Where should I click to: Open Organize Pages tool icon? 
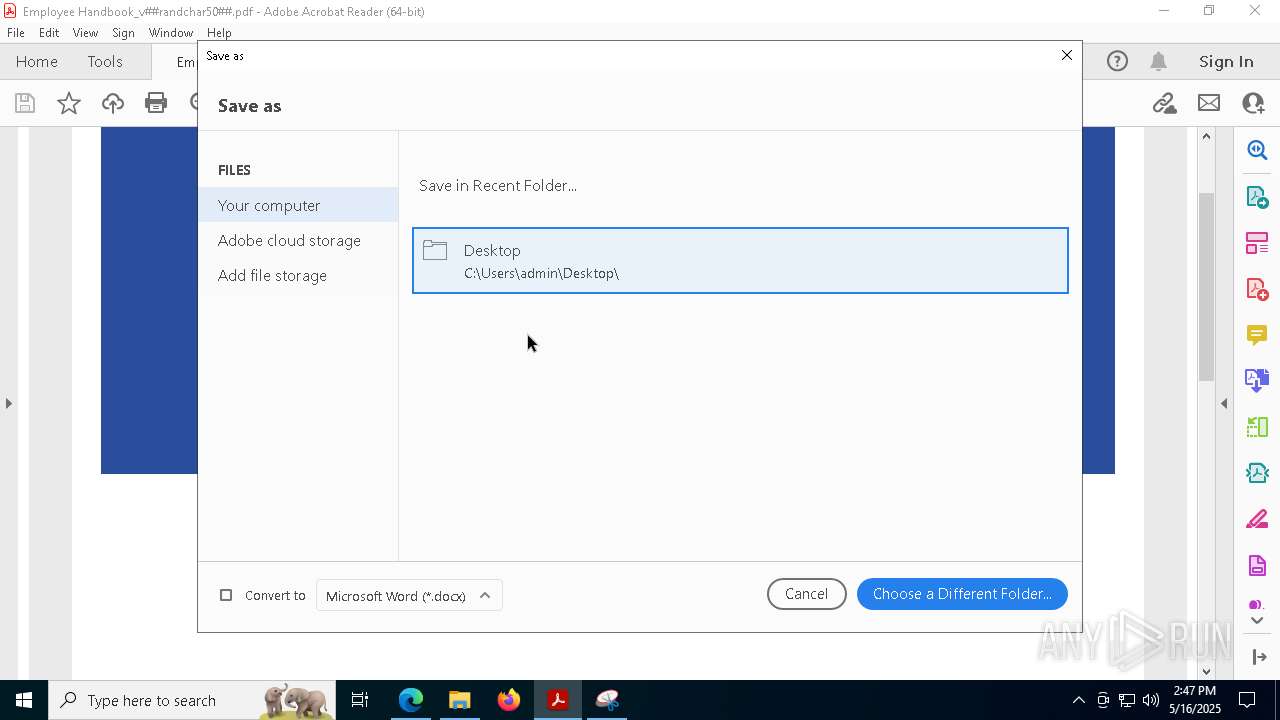click(1257, 243)
